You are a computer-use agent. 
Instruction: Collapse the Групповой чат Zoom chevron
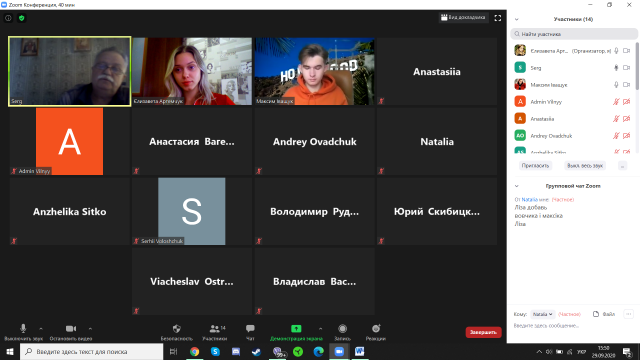coord(516,186)
